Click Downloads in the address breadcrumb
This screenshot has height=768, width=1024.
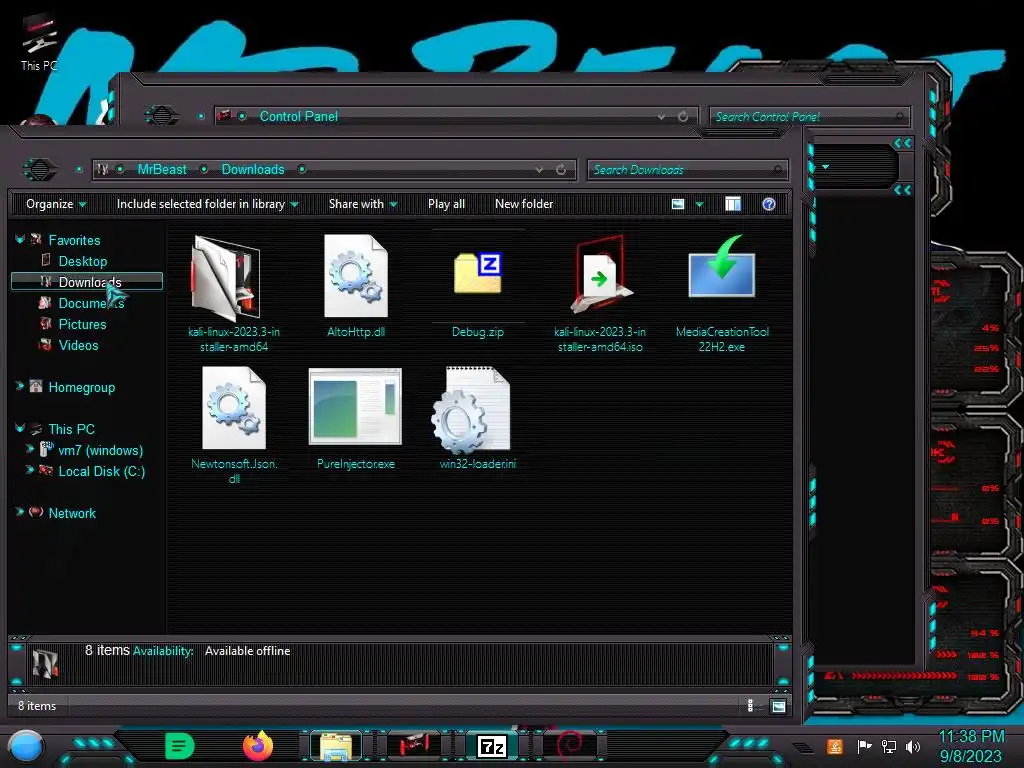pos(253,170)
